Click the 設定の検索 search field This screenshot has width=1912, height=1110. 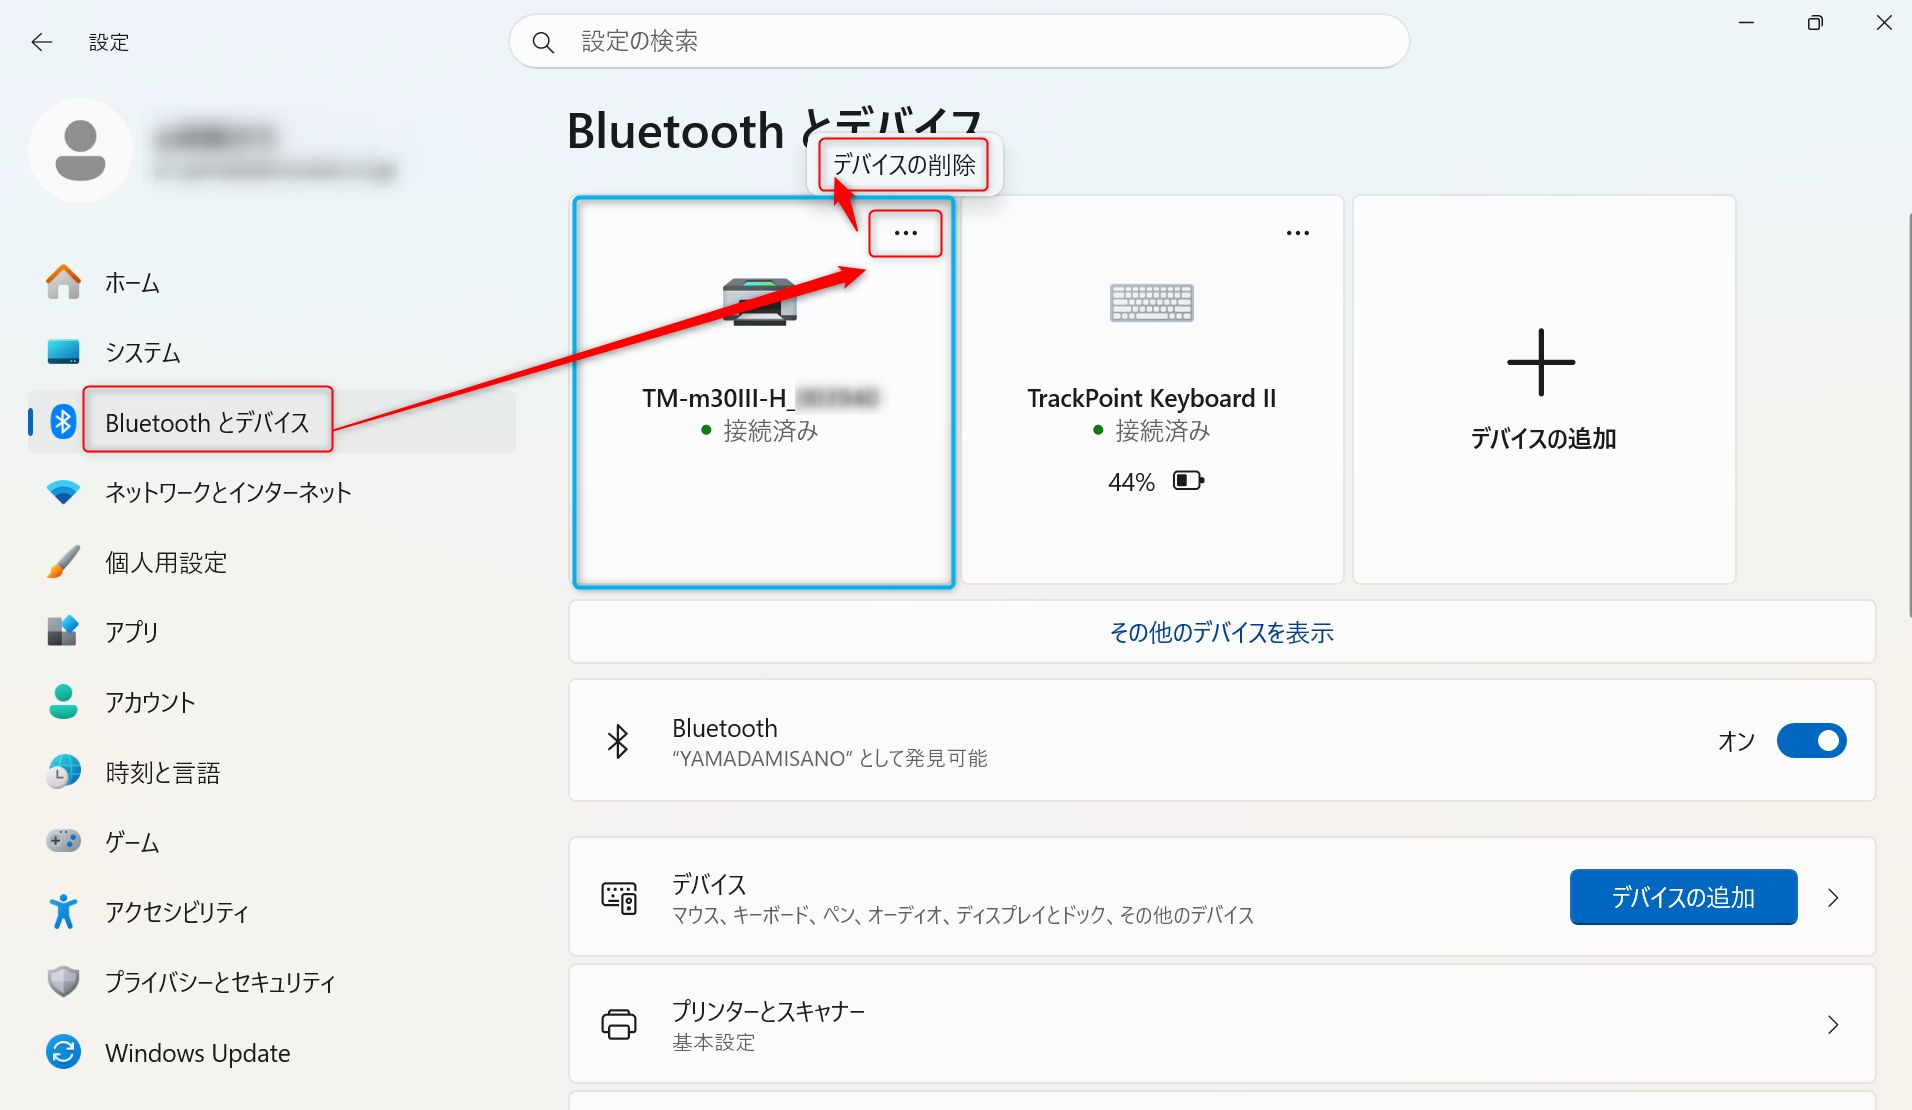pyautogui.click(x=960, y=42)
